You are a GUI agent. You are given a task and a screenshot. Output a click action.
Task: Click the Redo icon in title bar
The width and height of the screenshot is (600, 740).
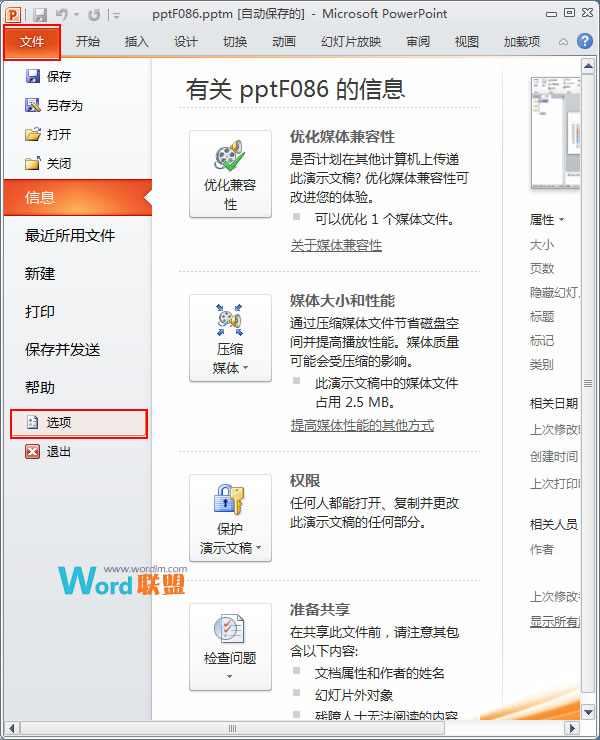click(94, 15)
